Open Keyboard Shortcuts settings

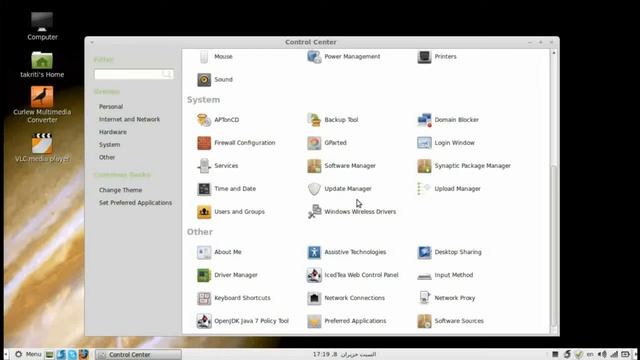234,298
